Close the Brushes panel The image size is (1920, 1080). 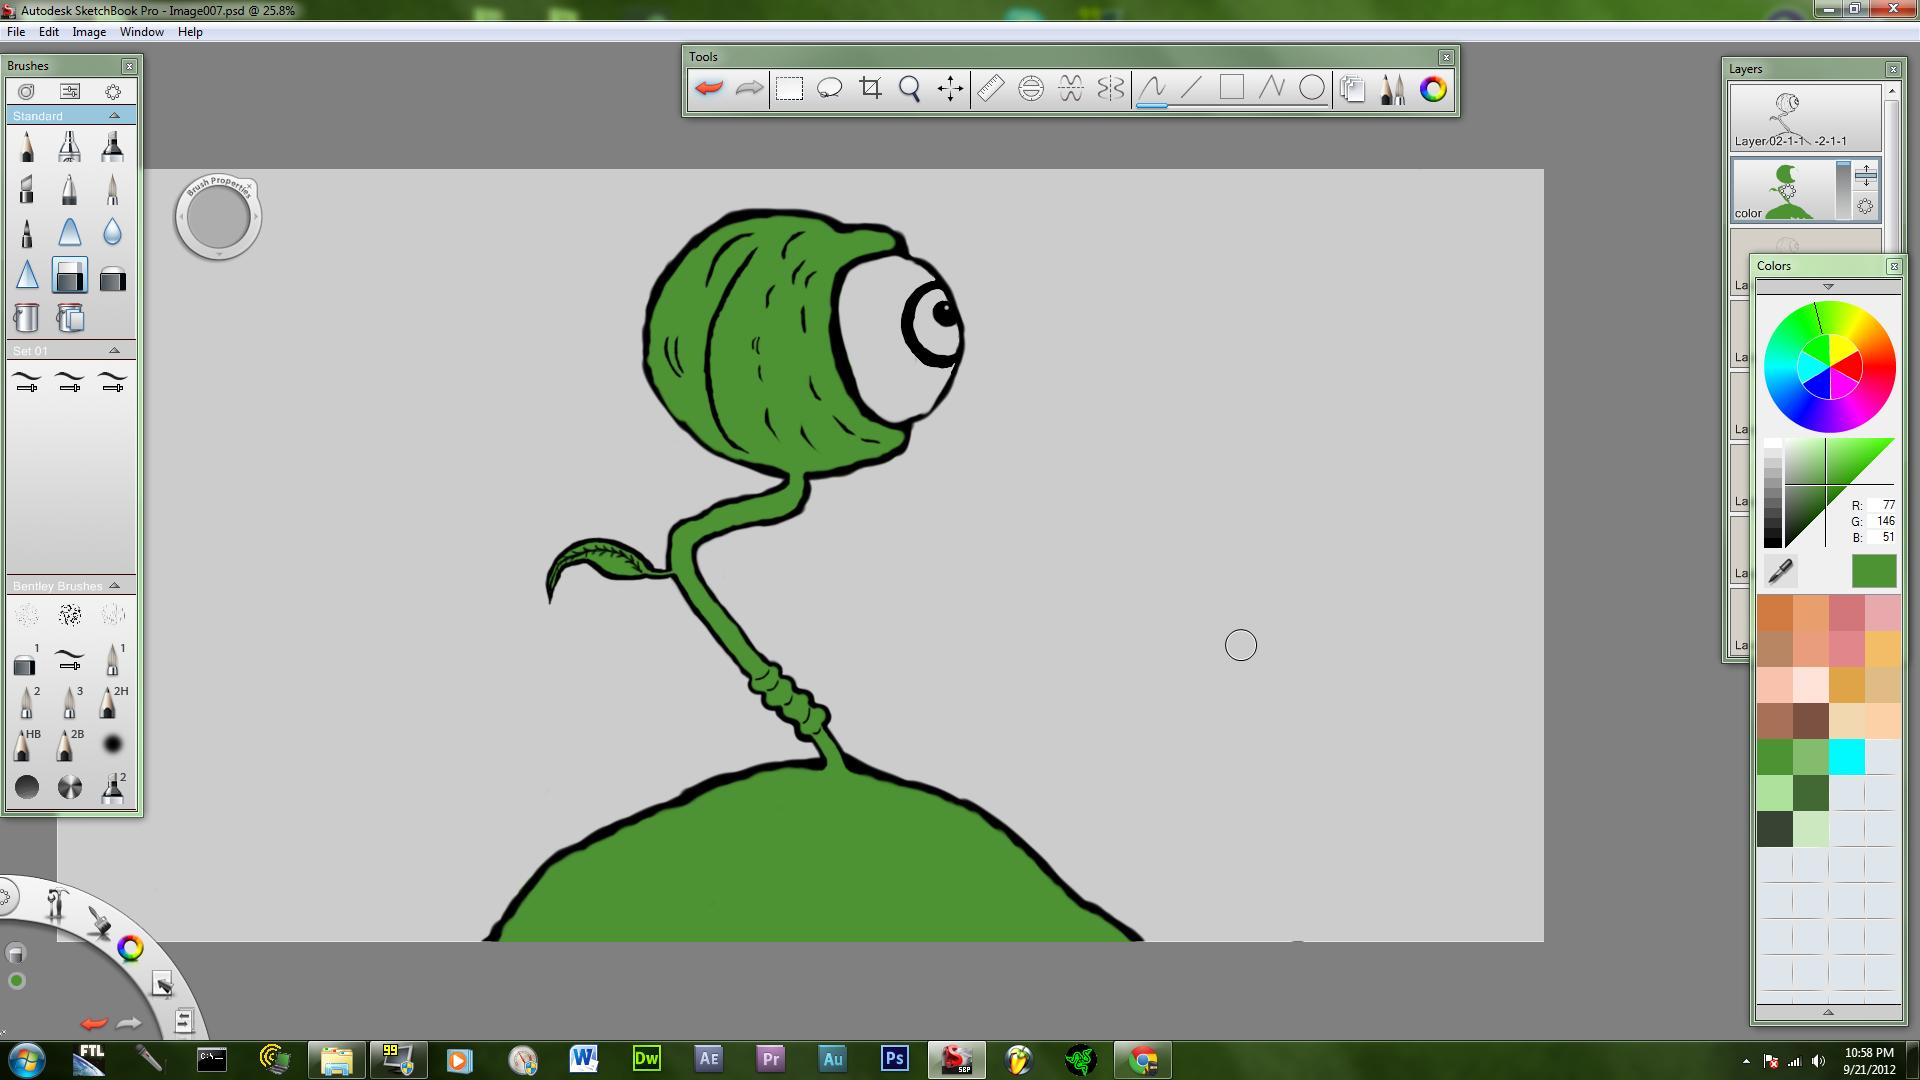129,66
